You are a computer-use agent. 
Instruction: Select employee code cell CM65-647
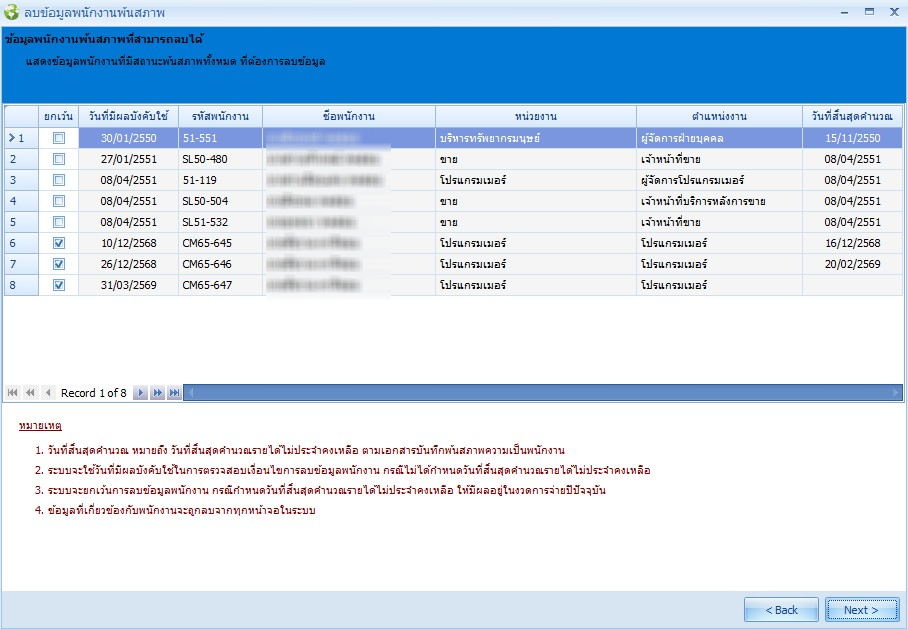pos(221,285)
